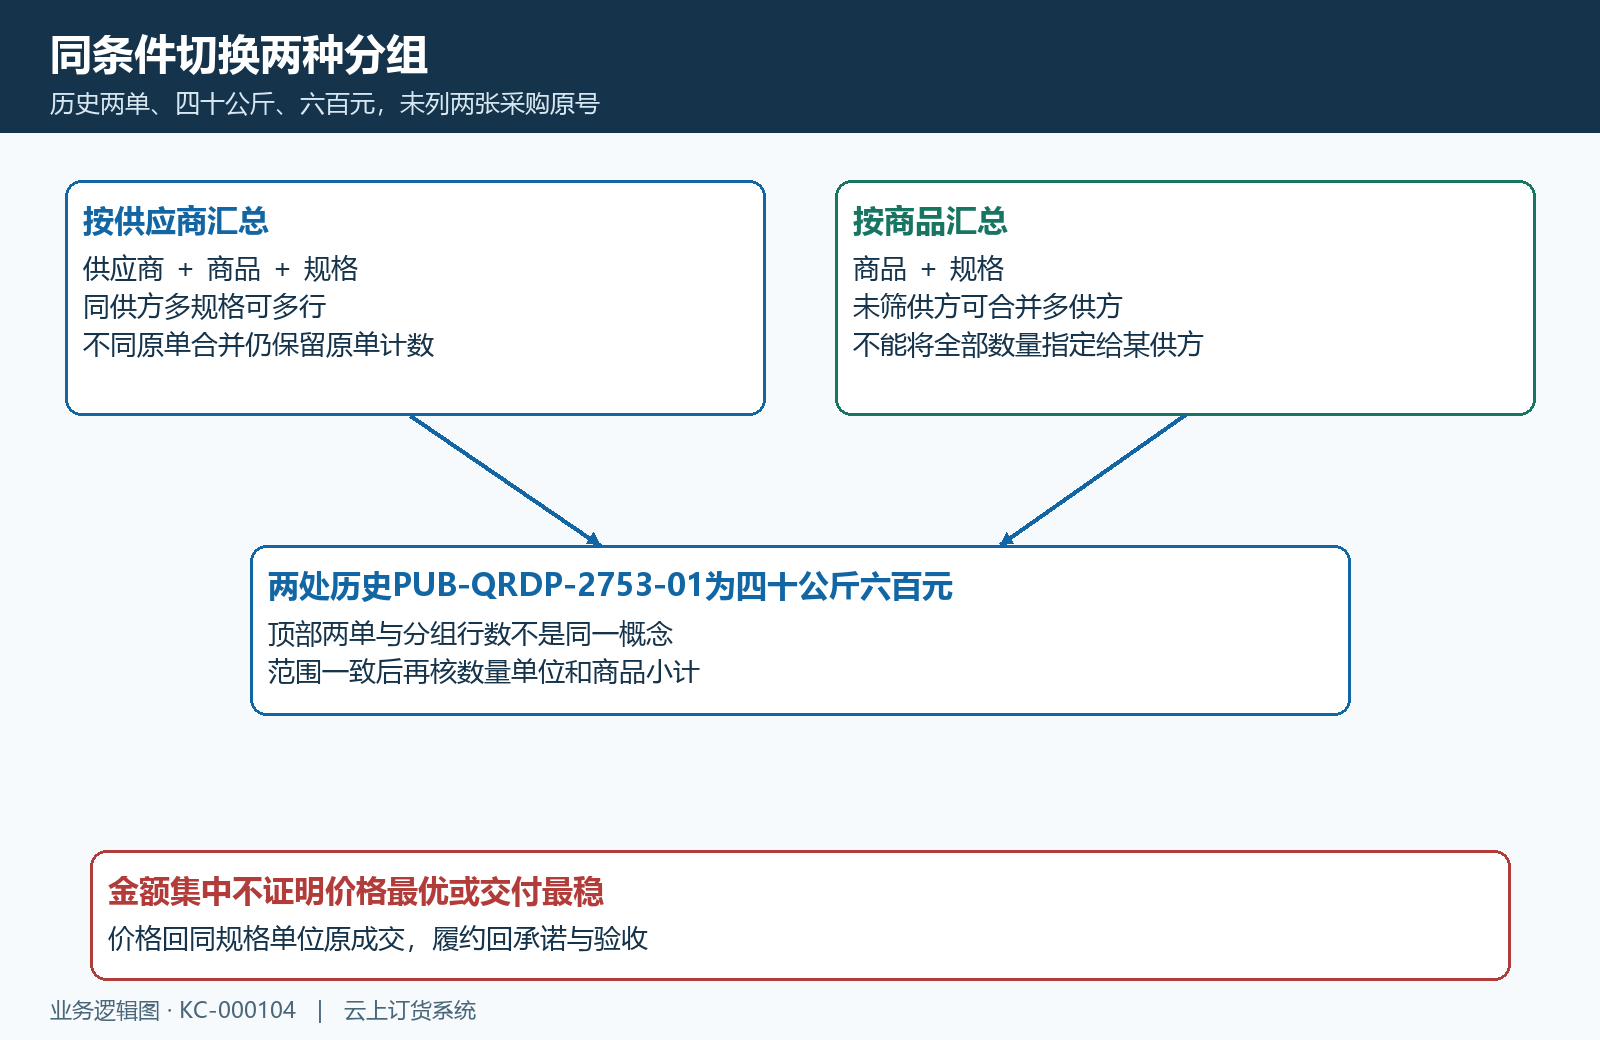Select 价格回同规格单位原成交 line
The image size is (1600, 1040).
[257, 939]
